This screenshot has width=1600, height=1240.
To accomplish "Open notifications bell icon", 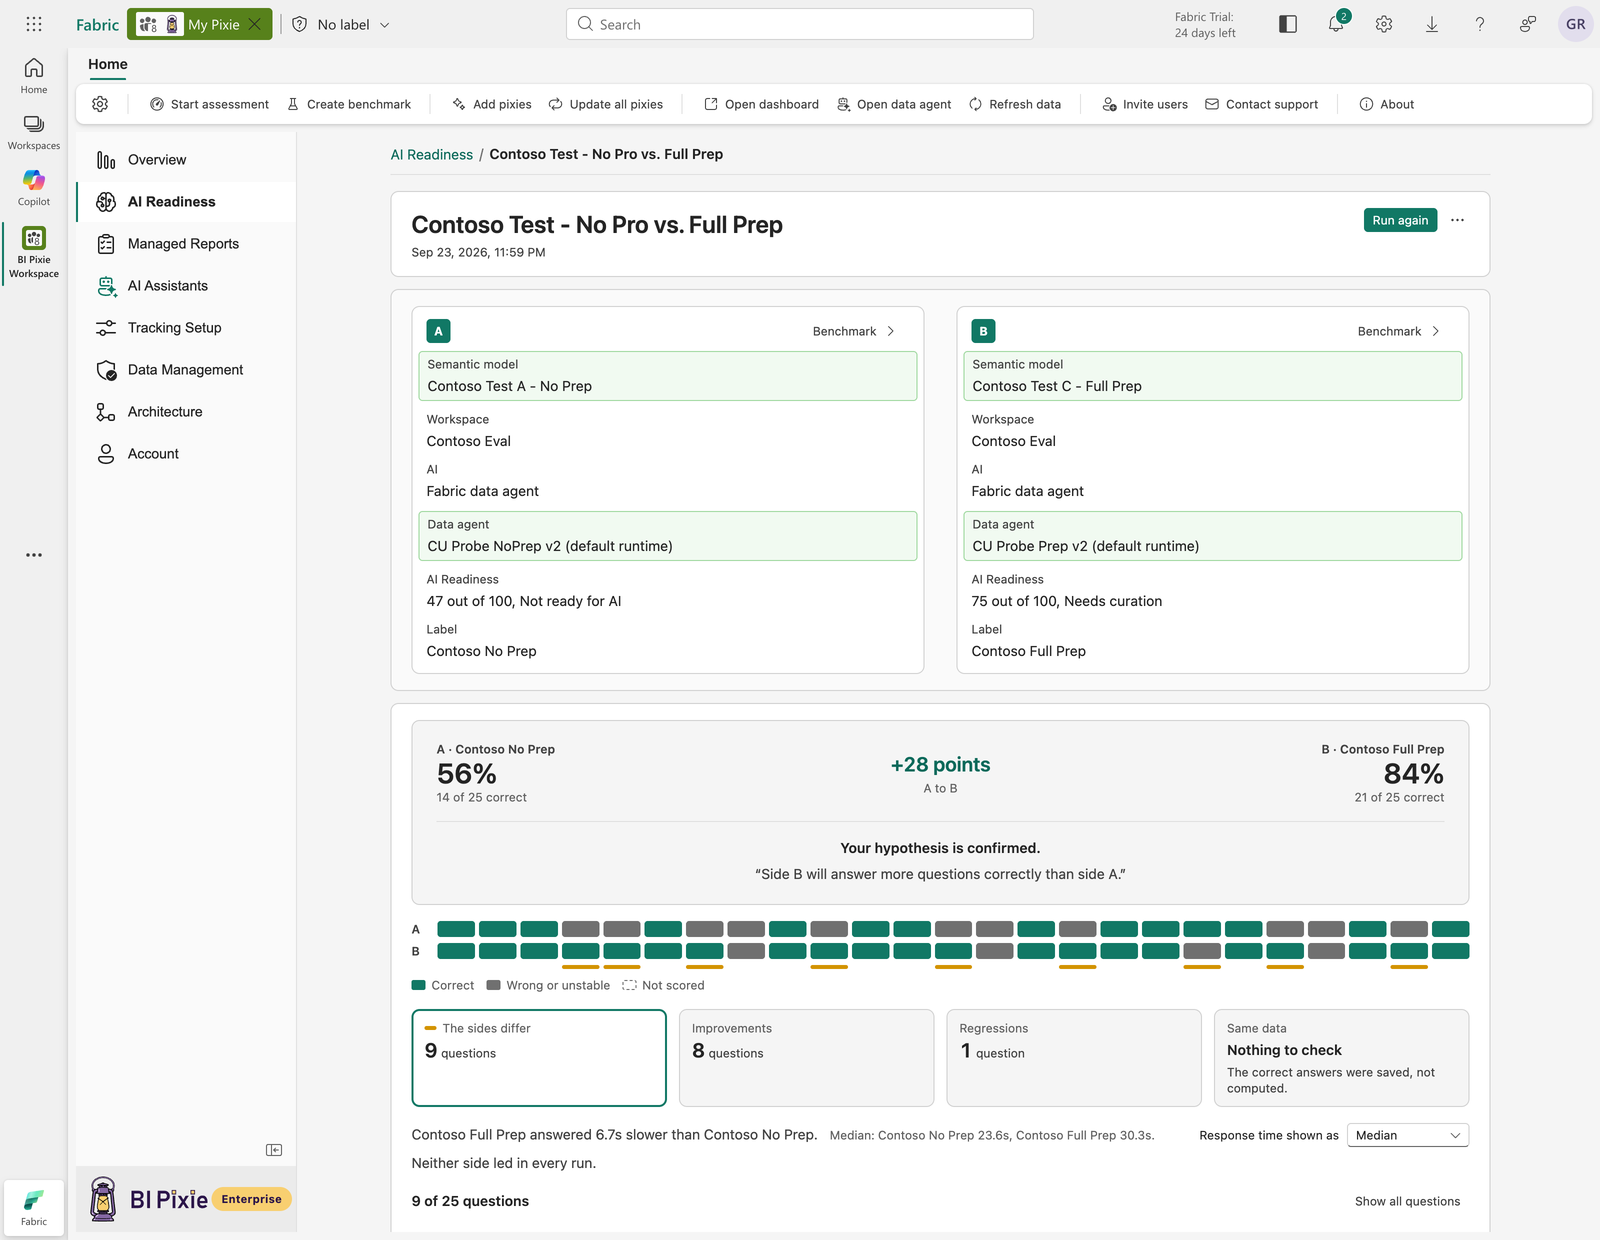I will (x=1336, y=24).
